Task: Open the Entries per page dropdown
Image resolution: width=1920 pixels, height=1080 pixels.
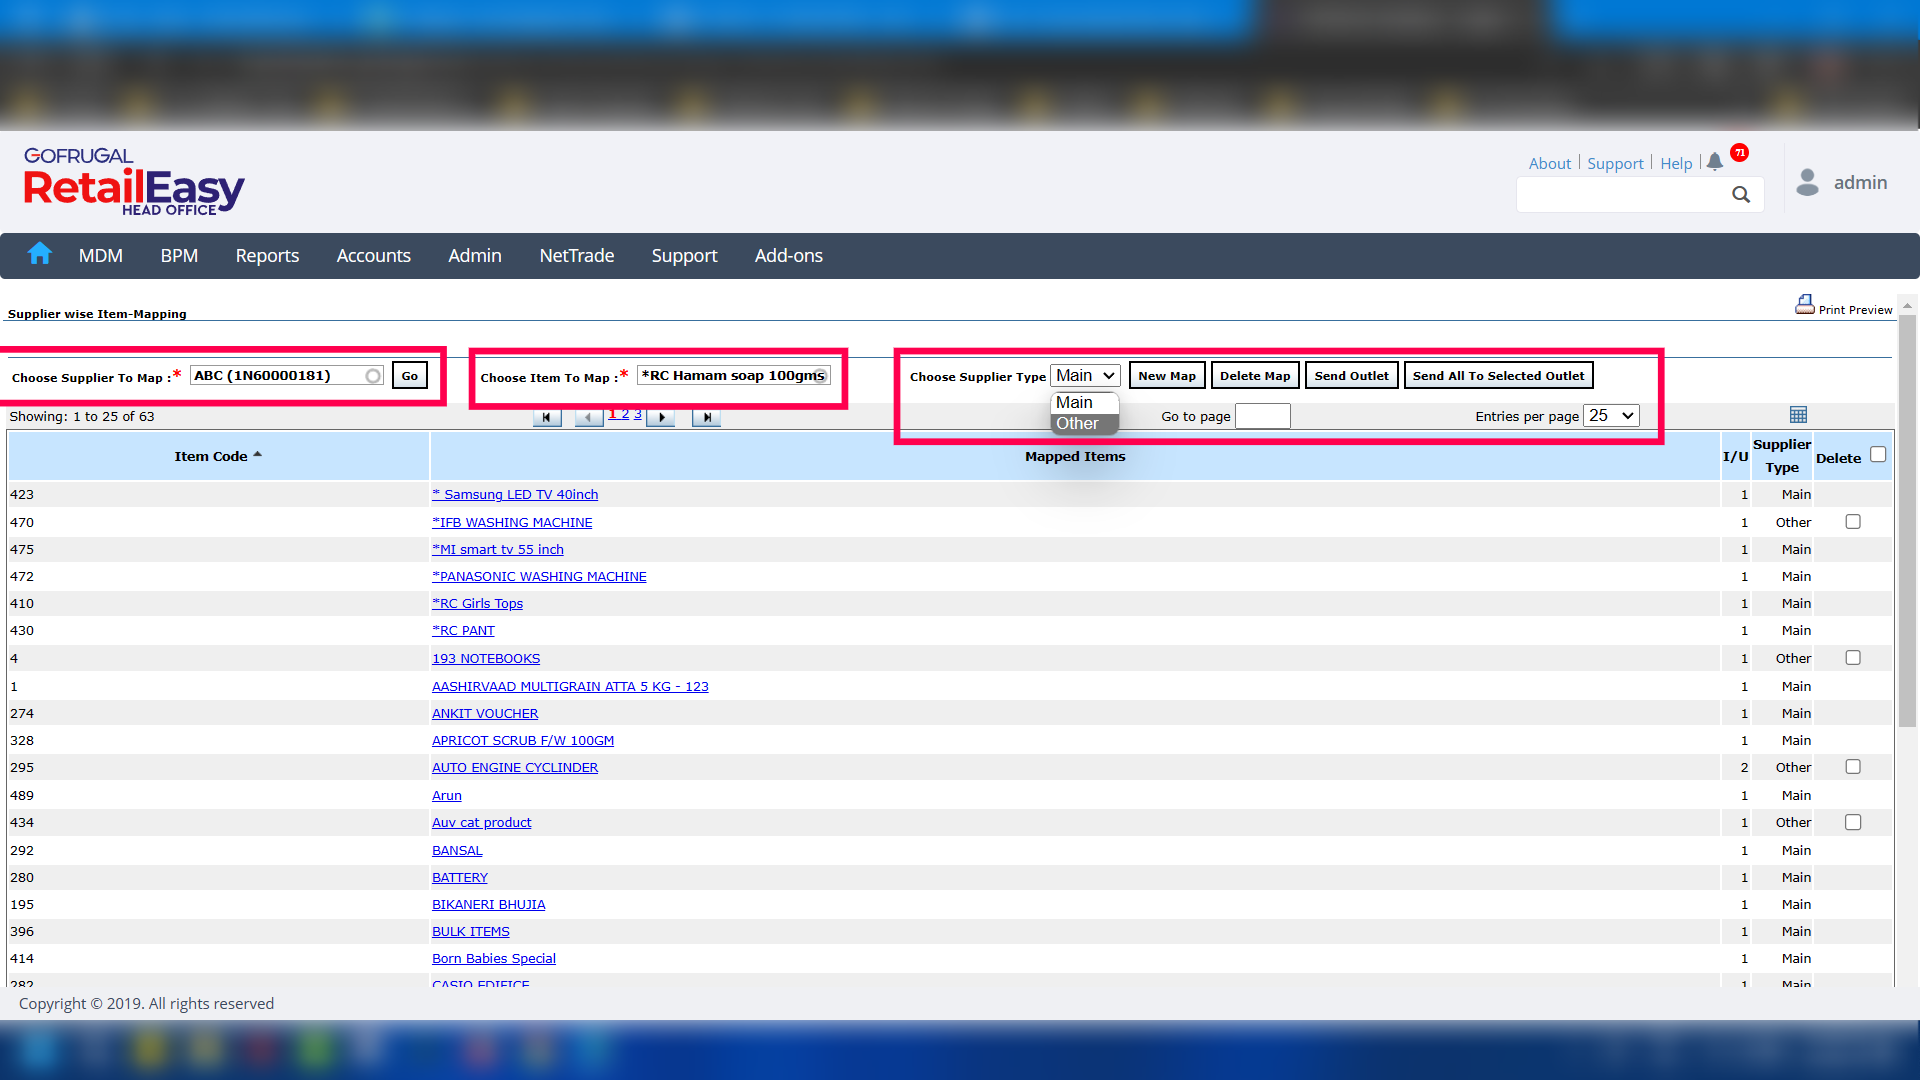Action: 1611,416
